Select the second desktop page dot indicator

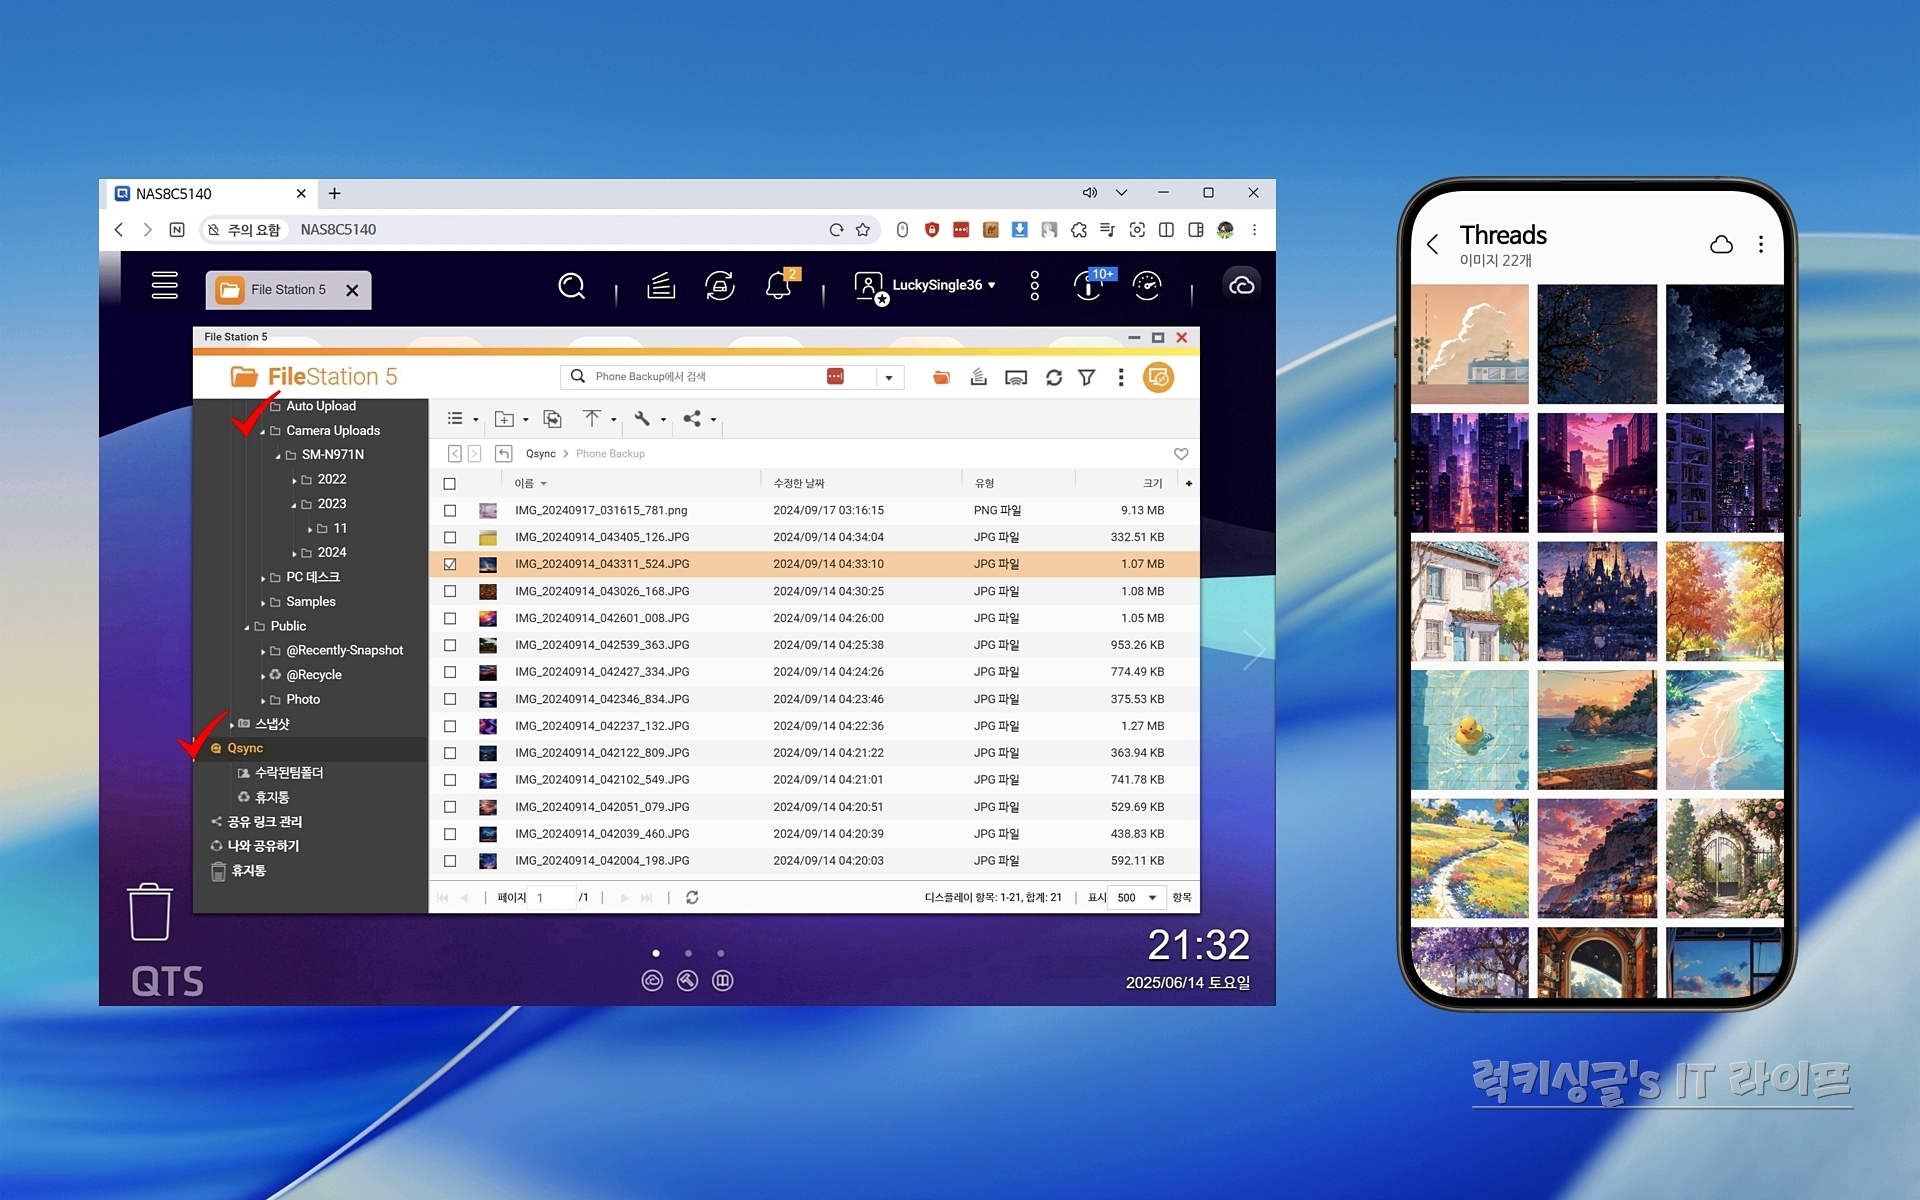(x=688, y=954)
